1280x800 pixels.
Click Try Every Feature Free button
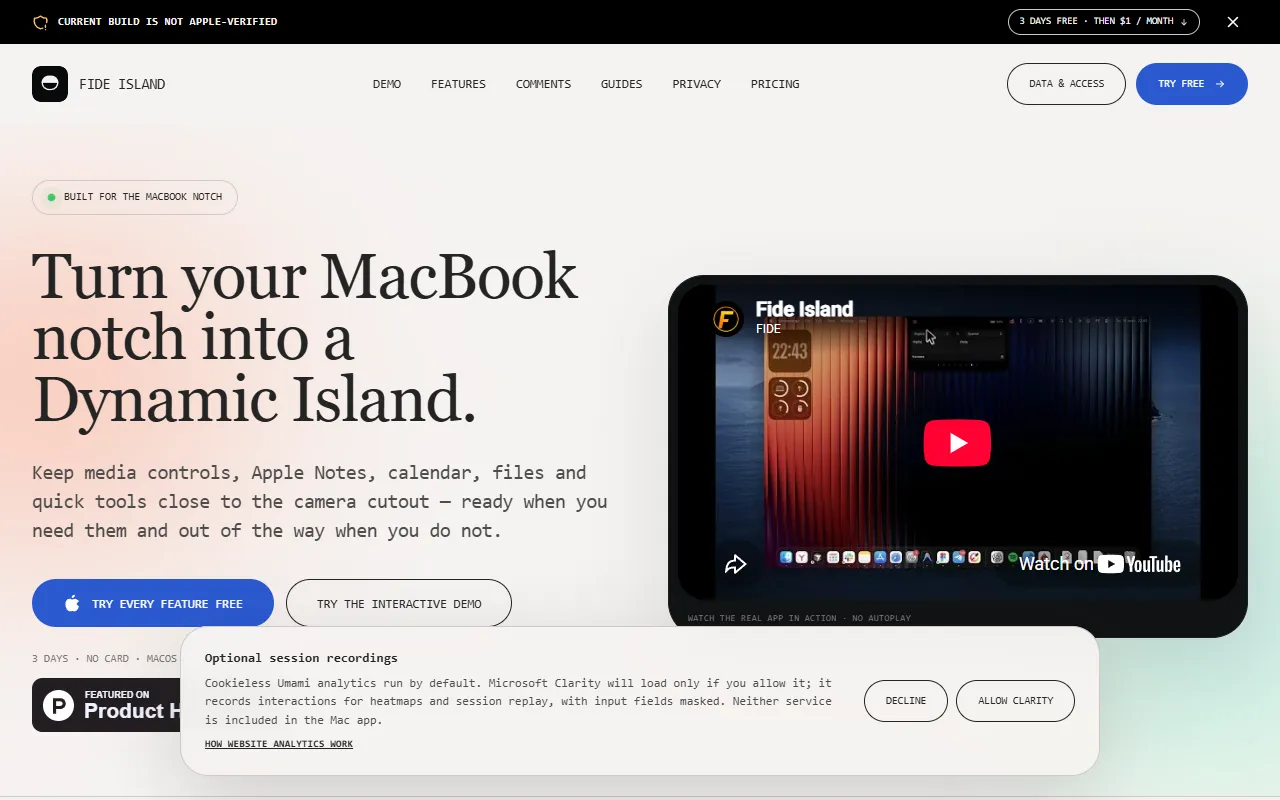pyautogui.click(x=153, y=604)
